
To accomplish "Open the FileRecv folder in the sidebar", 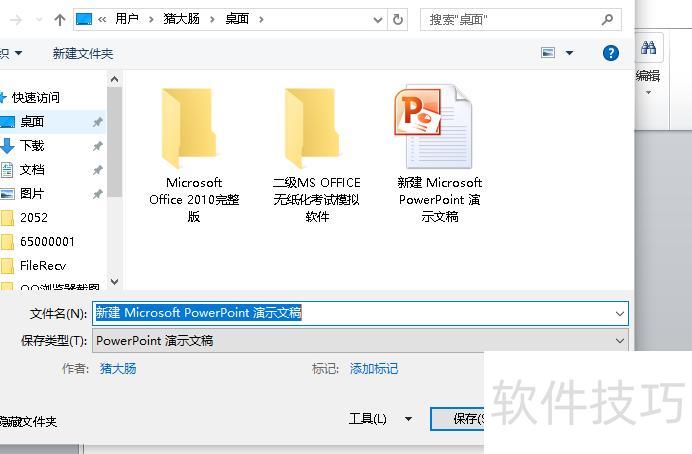I will (43, 266).
